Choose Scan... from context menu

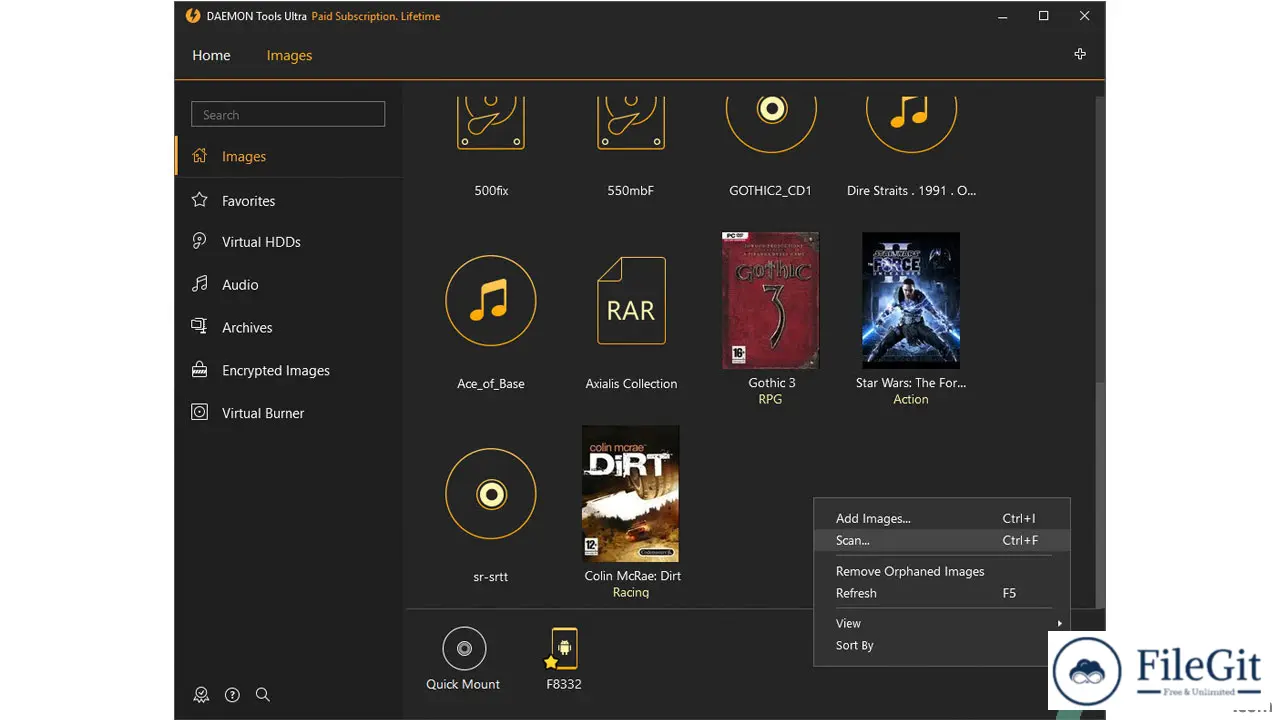942,540
